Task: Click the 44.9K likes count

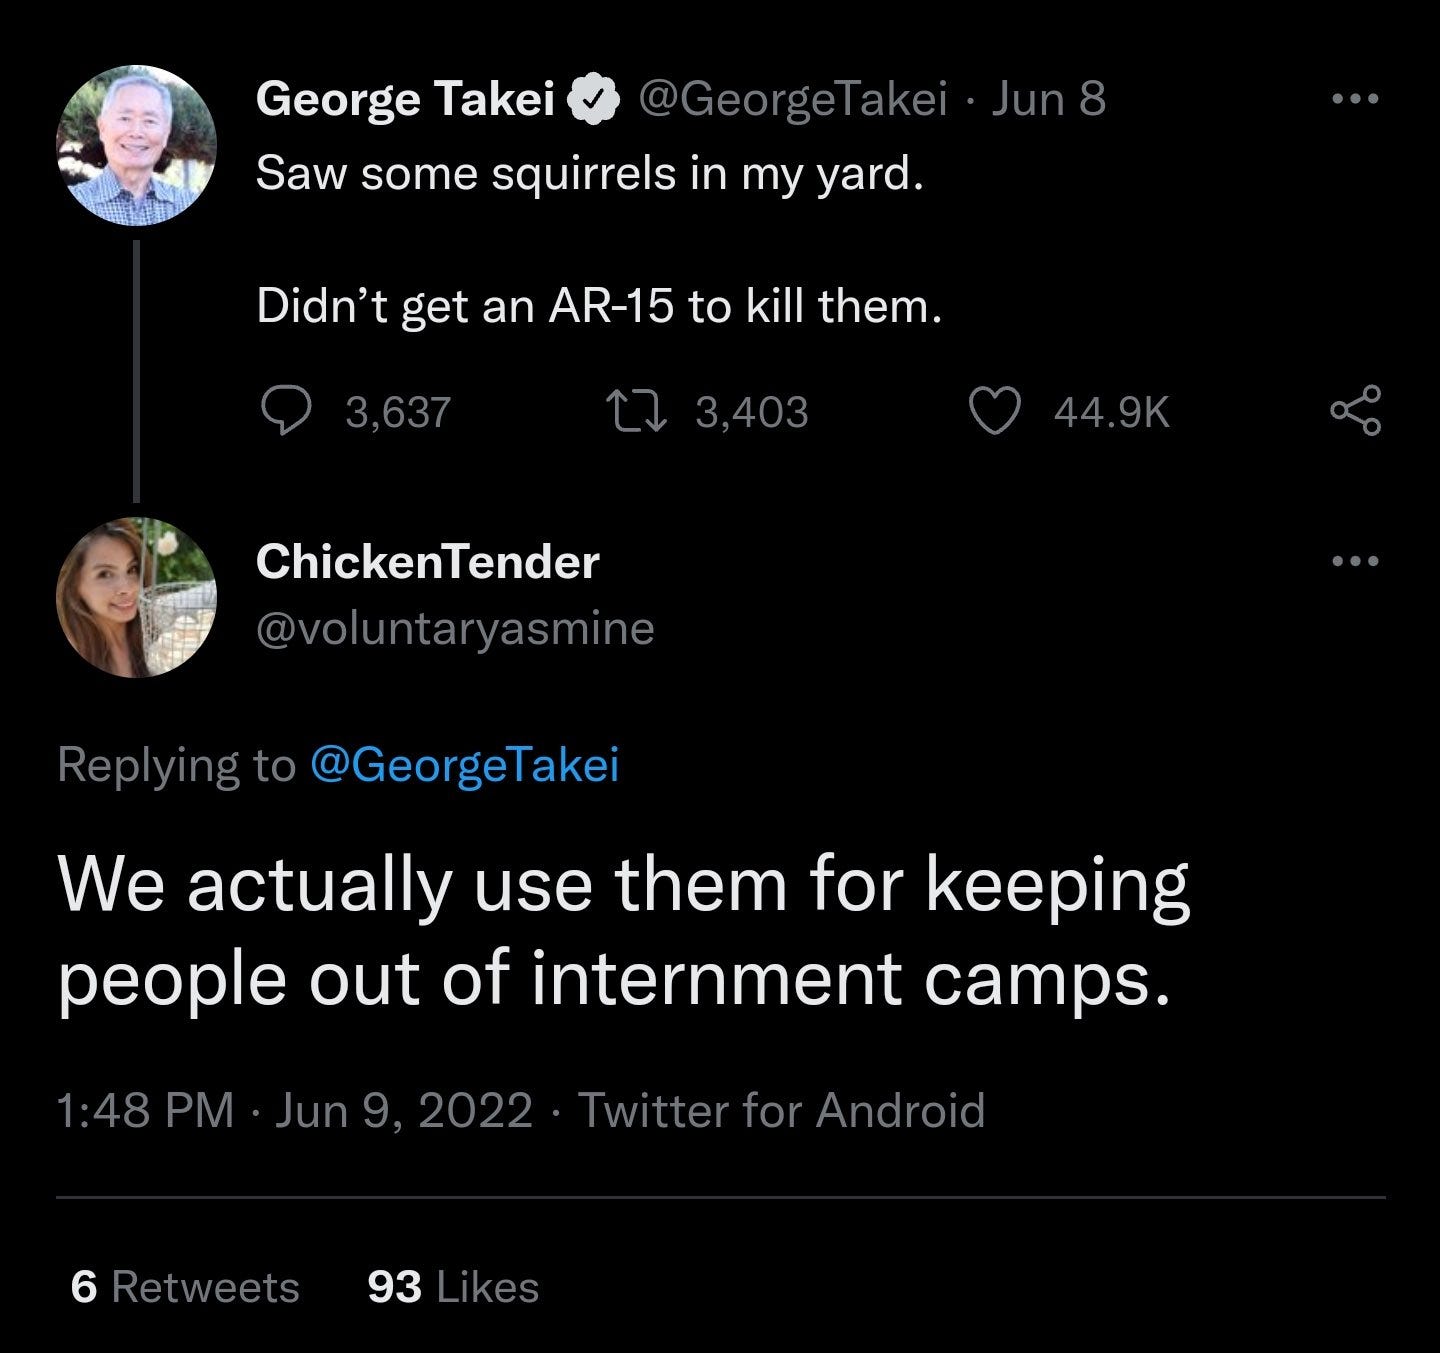Action: pyautogui.click(x=1112, y=412)
